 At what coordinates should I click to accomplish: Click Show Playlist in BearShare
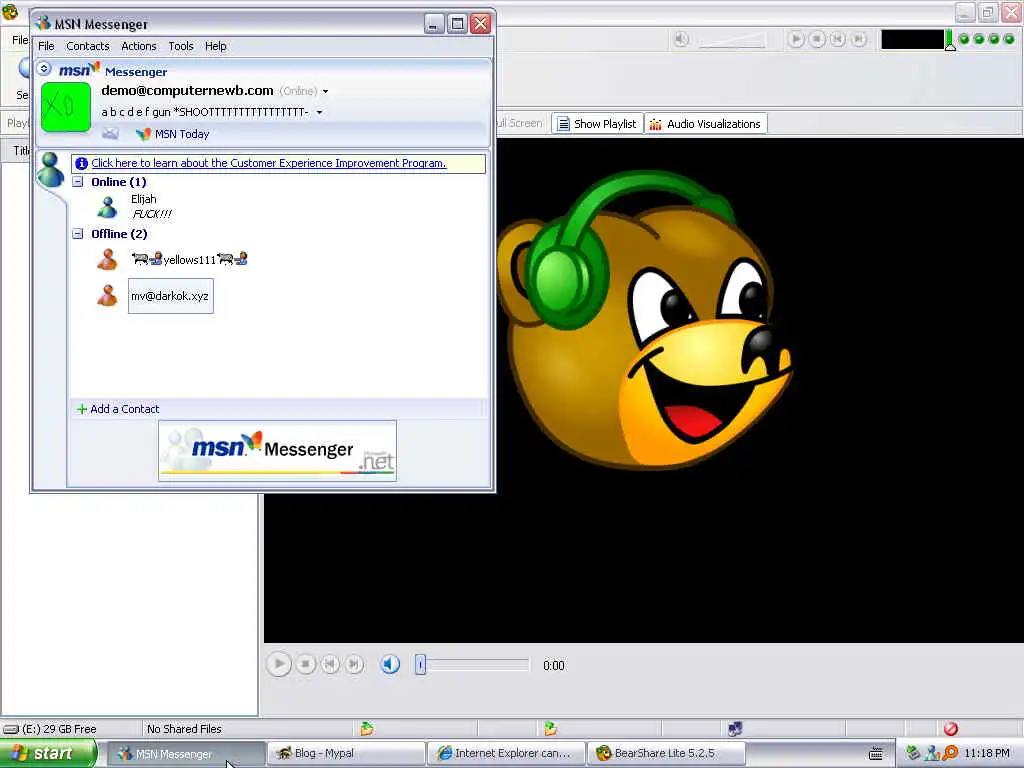tap(598, 123)
